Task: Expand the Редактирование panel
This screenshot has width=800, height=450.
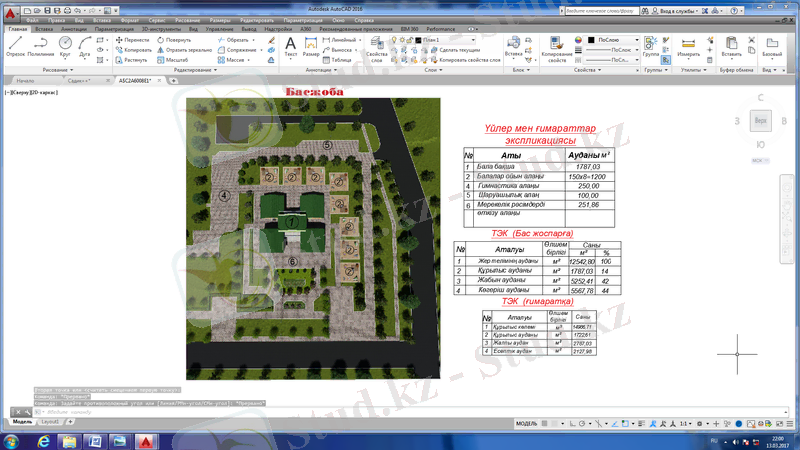Action: click(x=194, y=70)
